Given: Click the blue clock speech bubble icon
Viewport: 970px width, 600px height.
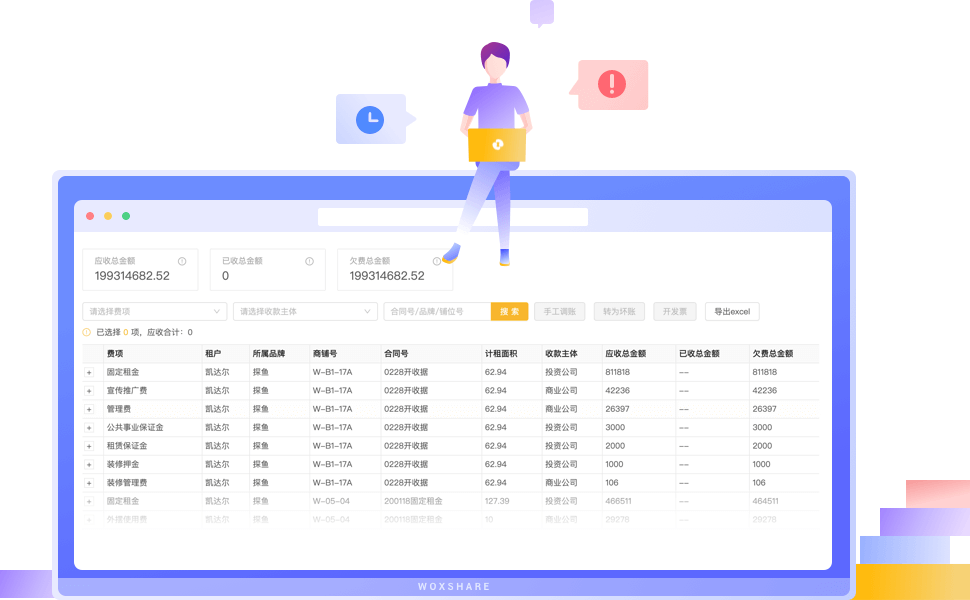Looking at the screenshot, I should coord(371,119).
